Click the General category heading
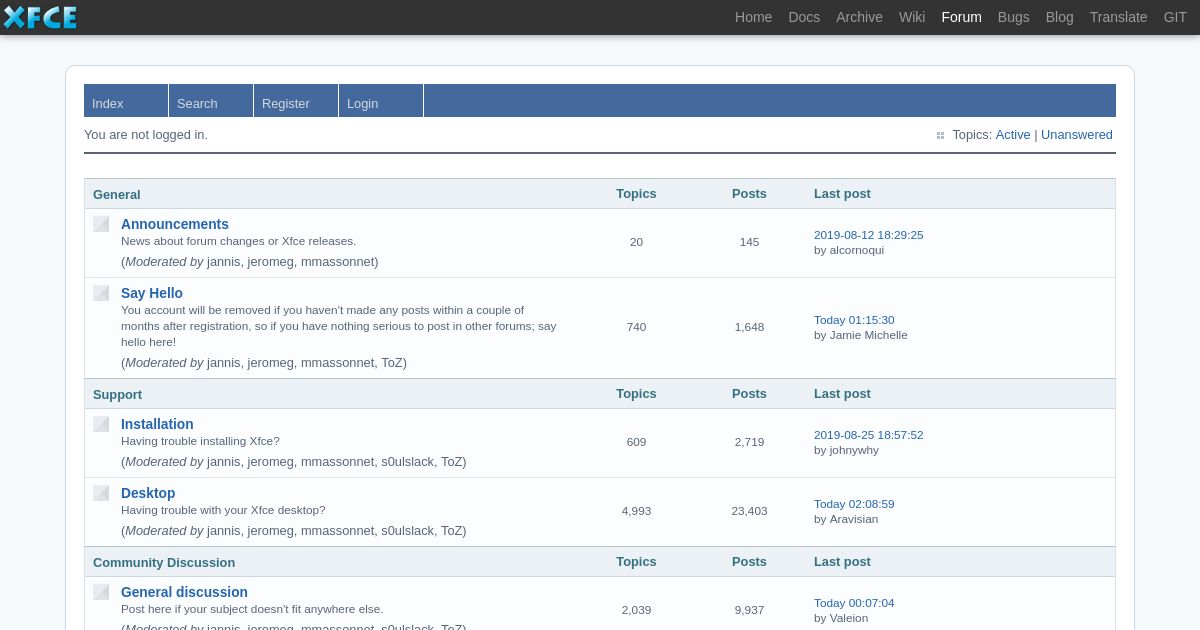This screenshot has height=630, width=1200. pyautogui.click(x=117, y=194)
